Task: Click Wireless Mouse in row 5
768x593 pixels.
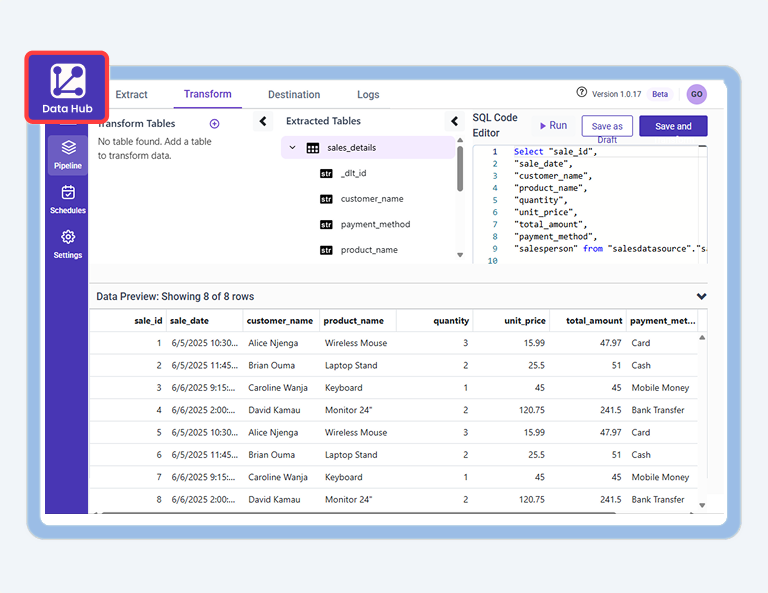Action: click(x=356, y=433)
